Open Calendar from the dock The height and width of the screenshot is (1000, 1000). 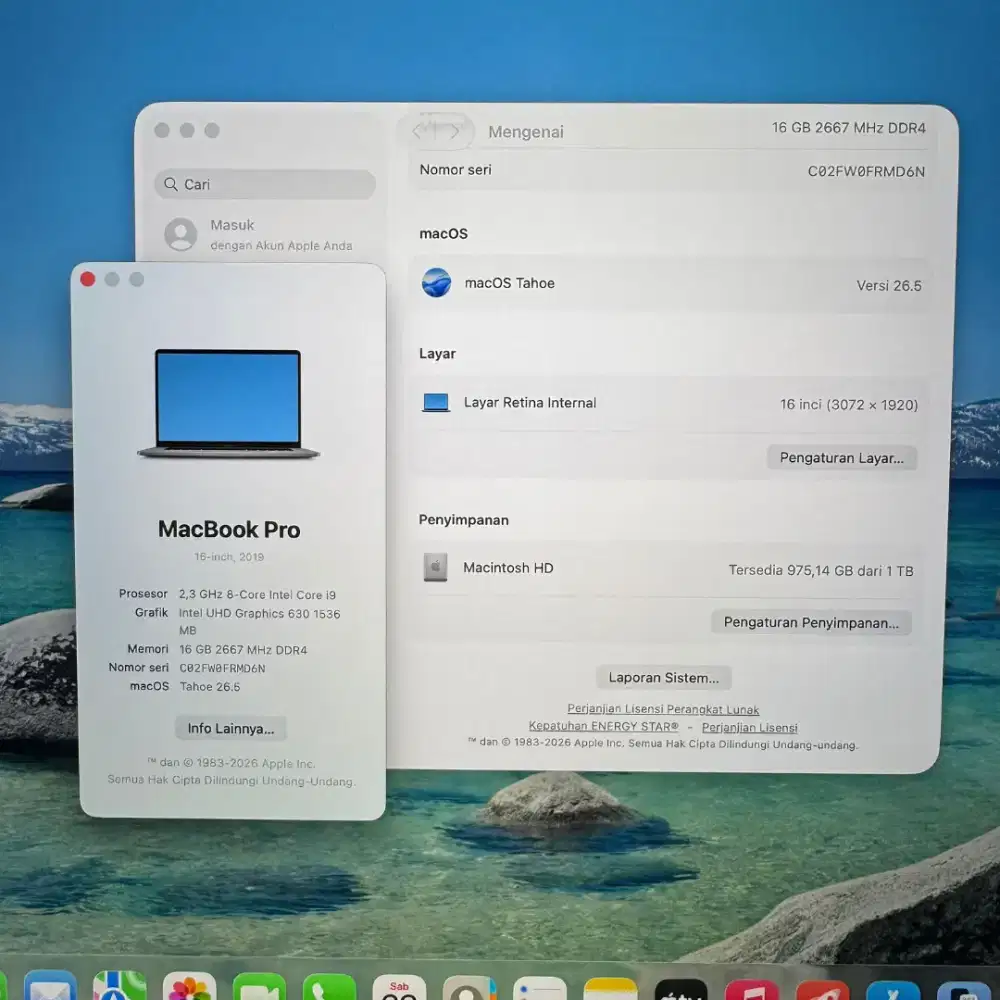399,987
